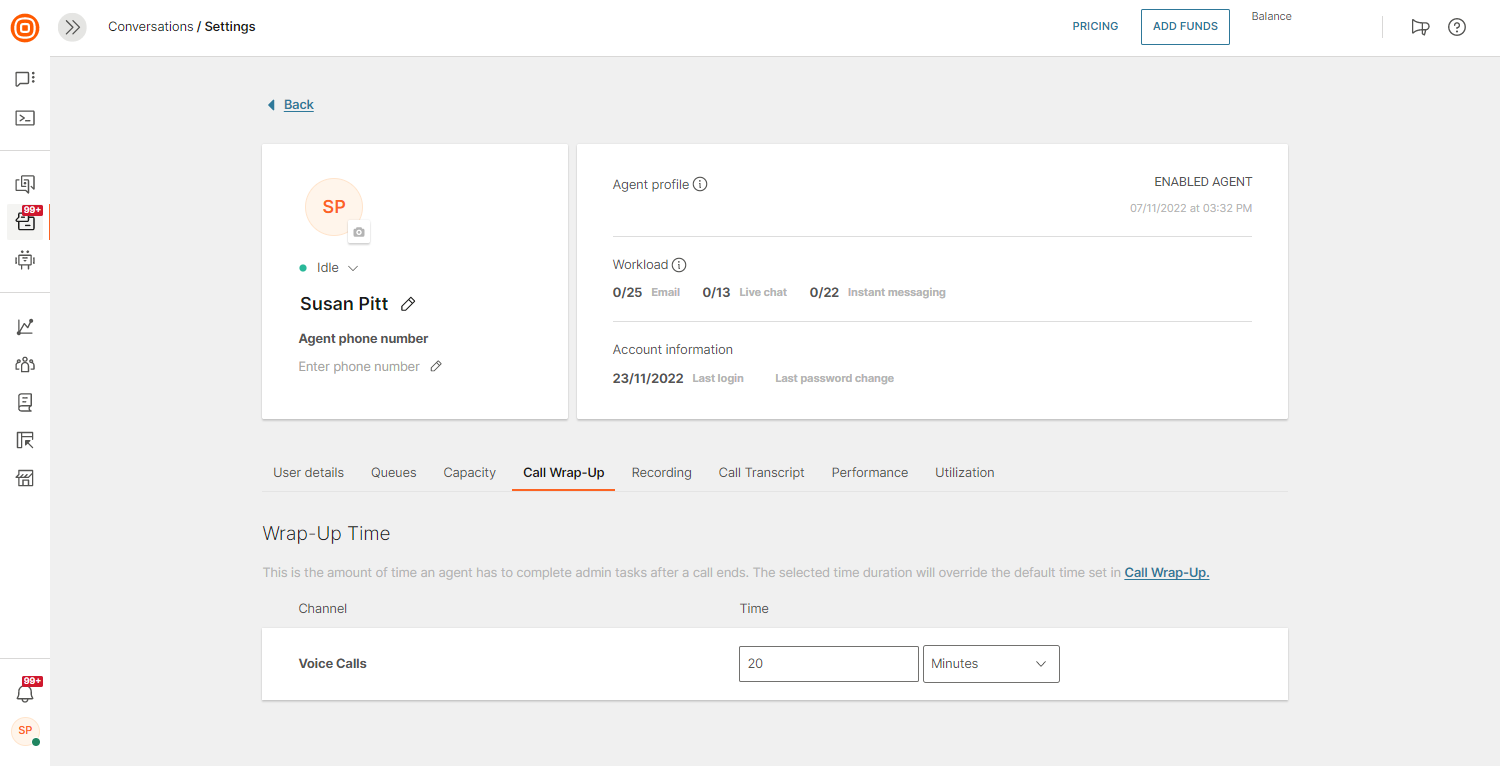Screen dimensions: 1500x766
Task: Expand the sidebar with double-chevron button
Action: (72, 27)
